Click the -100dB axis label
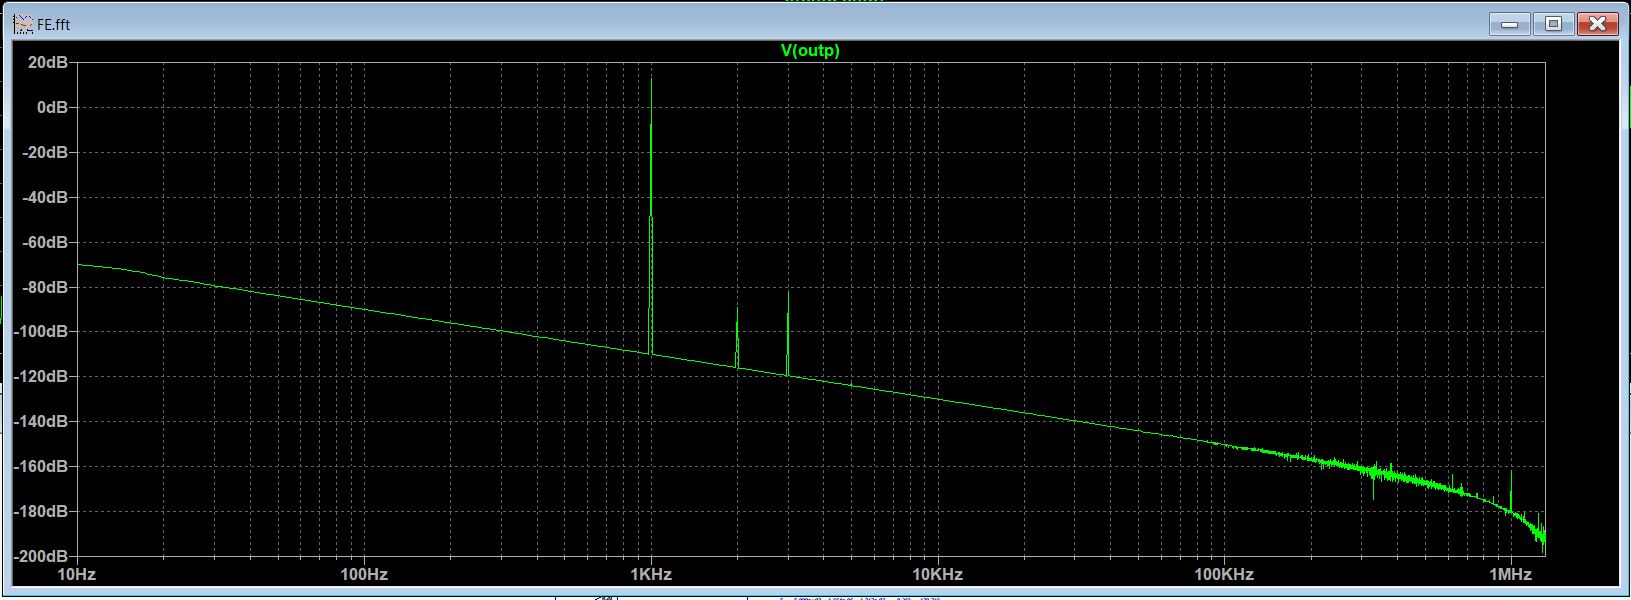The height and width of the screenshot is (600, 1631). (x=41, y=331)
